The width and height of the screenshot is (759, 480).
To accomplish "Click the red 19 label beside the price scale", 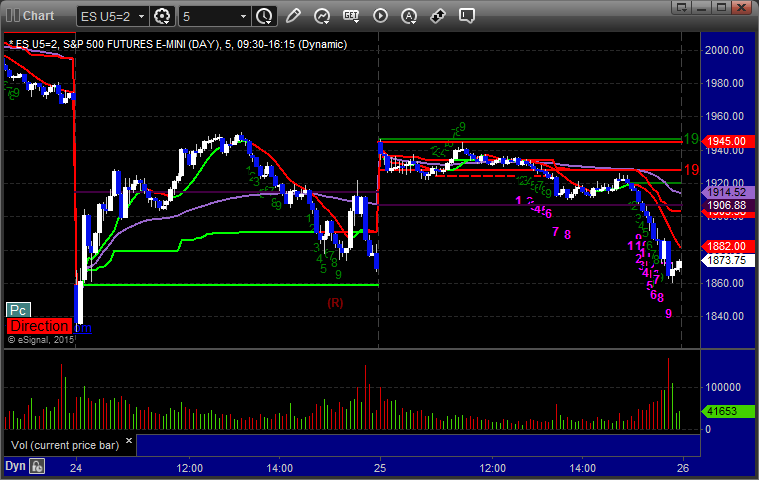I will click(x=691, y=170).
